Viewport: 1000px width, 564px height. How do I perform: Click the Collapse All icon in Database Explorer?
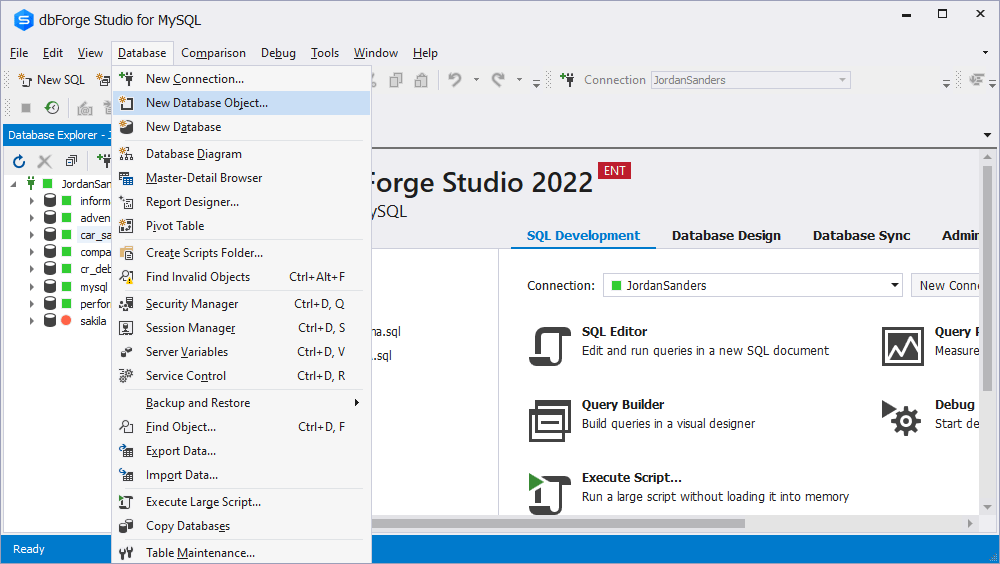71,161
